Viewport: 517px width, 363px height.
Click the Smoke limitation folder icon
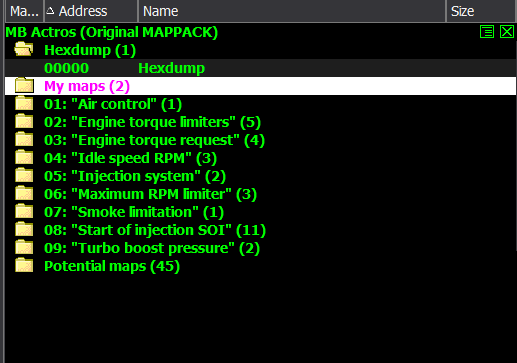pyautogui.click(x=24, y=212)
